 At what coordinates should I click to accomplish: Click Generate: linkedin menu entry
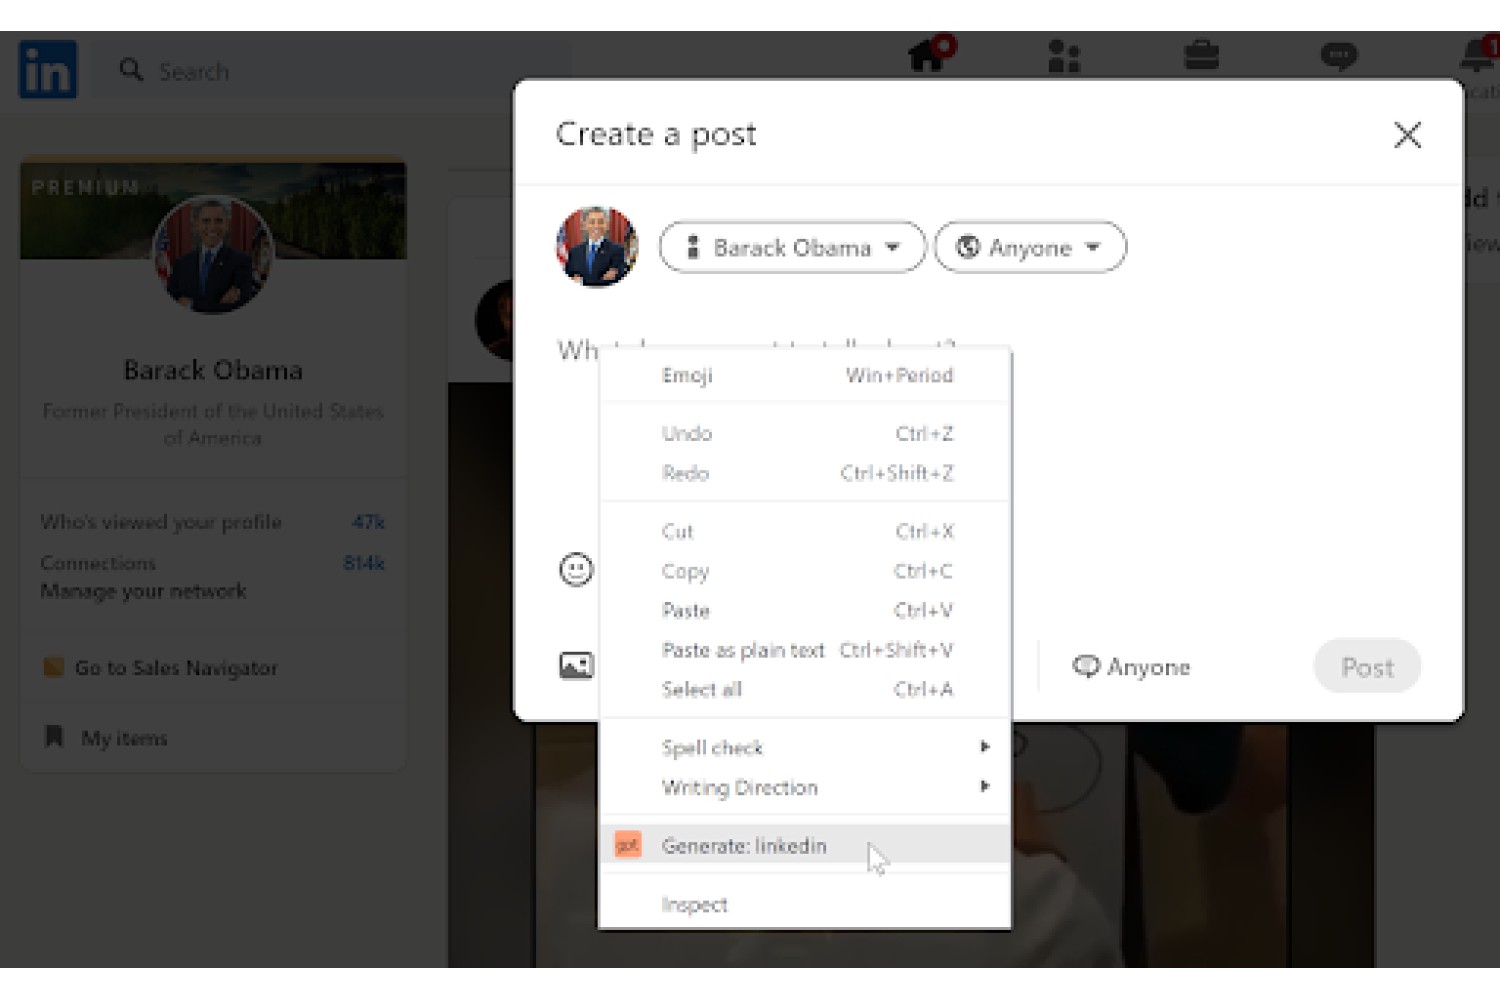tap(805, 846)
